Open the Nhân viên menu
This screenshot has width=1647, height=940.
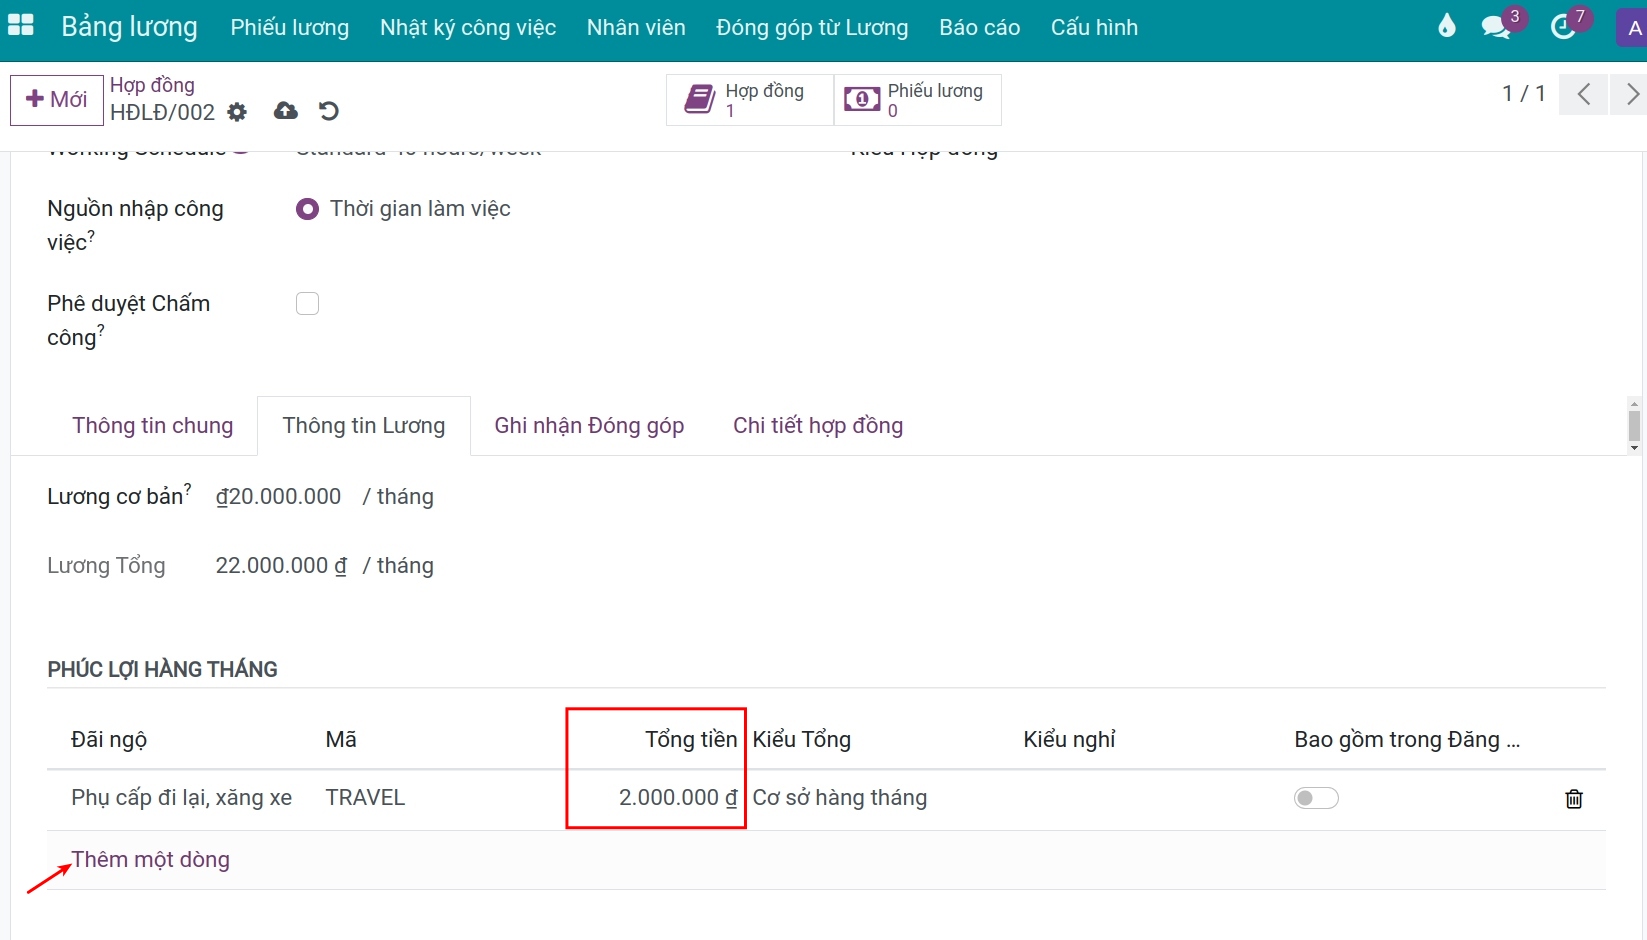pos(636,27)
